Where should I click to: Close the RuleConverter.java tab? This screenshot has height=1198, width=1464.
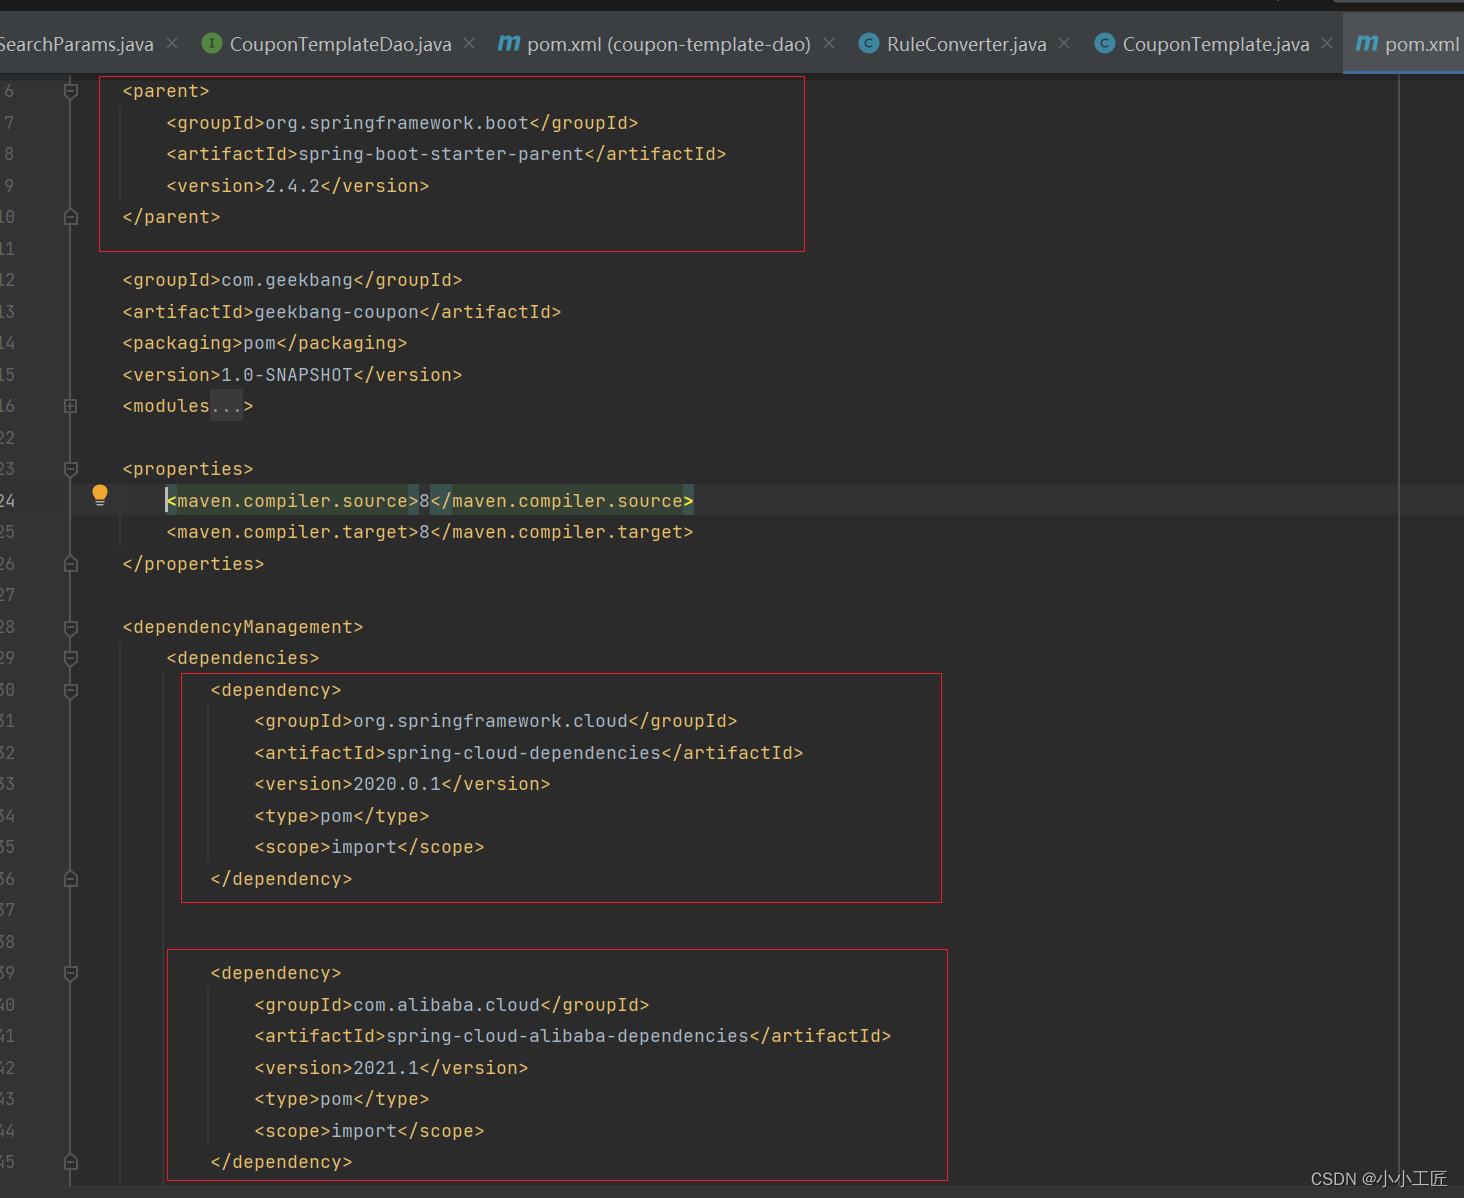pyautogui.click(x=1064, y=43)
